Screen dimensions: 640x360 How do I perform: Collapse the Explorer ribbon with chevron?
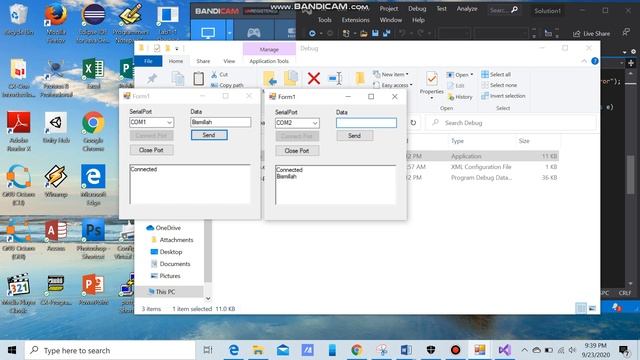tap(584, 61)
